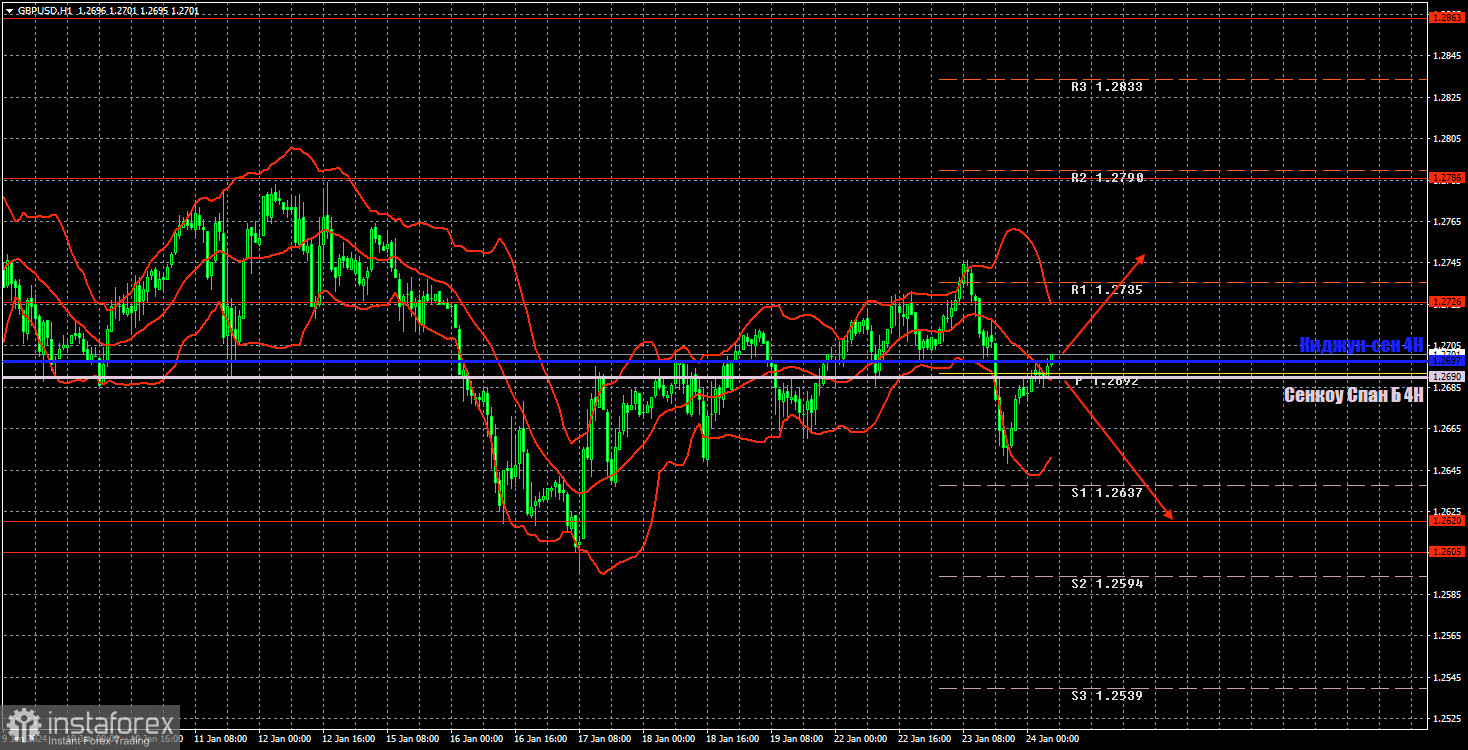
Task: Click the 1.2645 price scale value
Action: tap(1447, 470)
